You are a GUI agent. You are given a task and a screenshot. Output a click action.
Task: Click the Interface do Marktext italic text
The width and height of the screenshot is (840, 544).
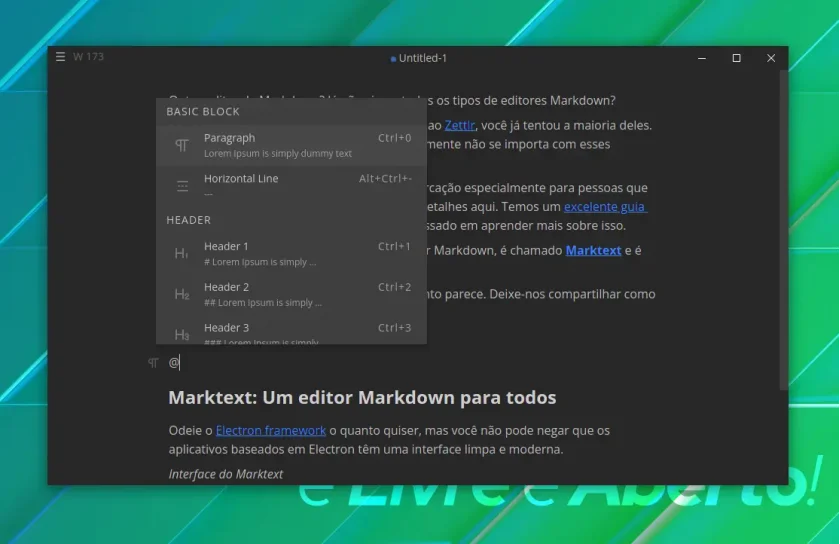point(226,474)
